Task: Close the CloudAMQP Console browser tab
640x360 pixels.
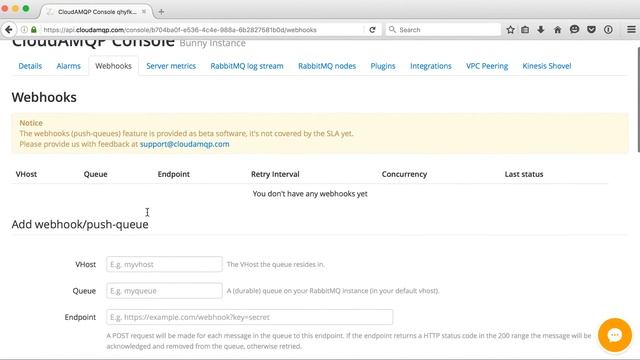Action: 144,12
